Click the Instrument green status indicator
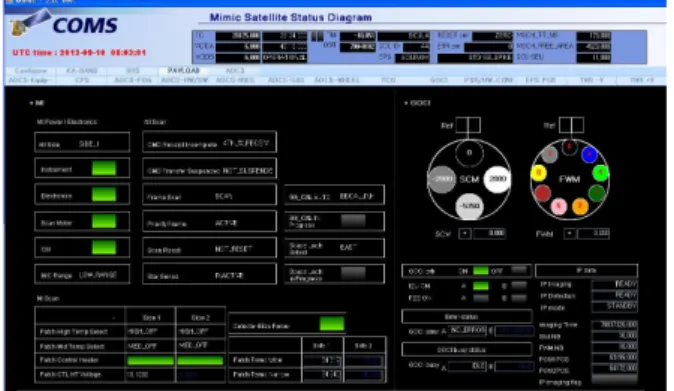 [104, 168]
